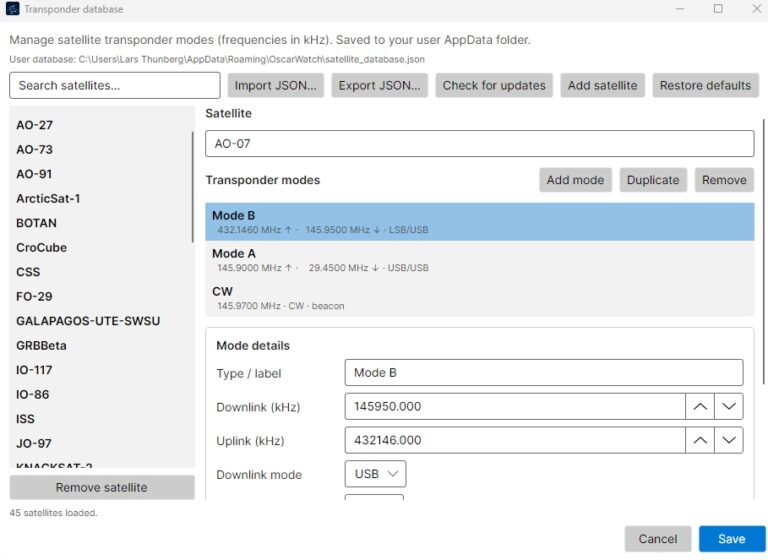Save the transponder database changes
The height and width of the screenshot is (560, 768).
pos(732,539)
